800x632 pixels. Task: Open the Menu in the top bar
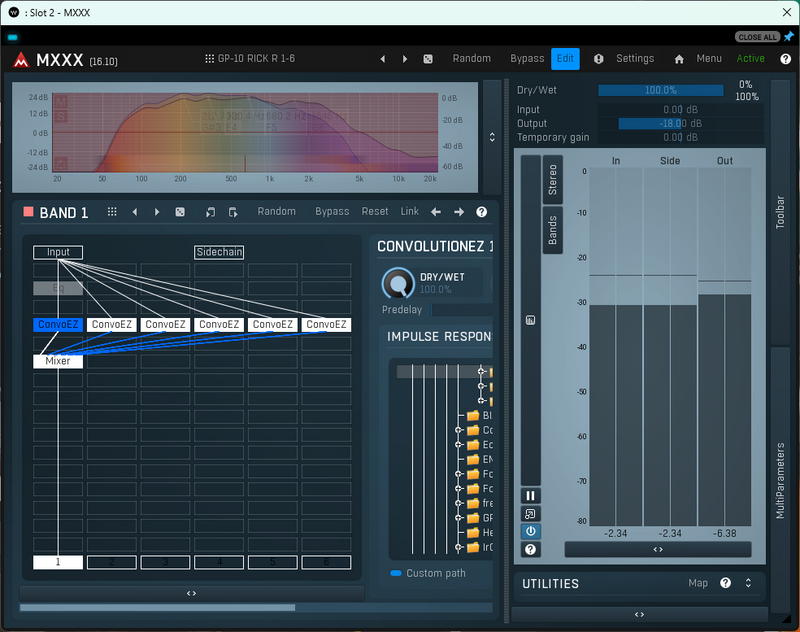tap(709, 59)
